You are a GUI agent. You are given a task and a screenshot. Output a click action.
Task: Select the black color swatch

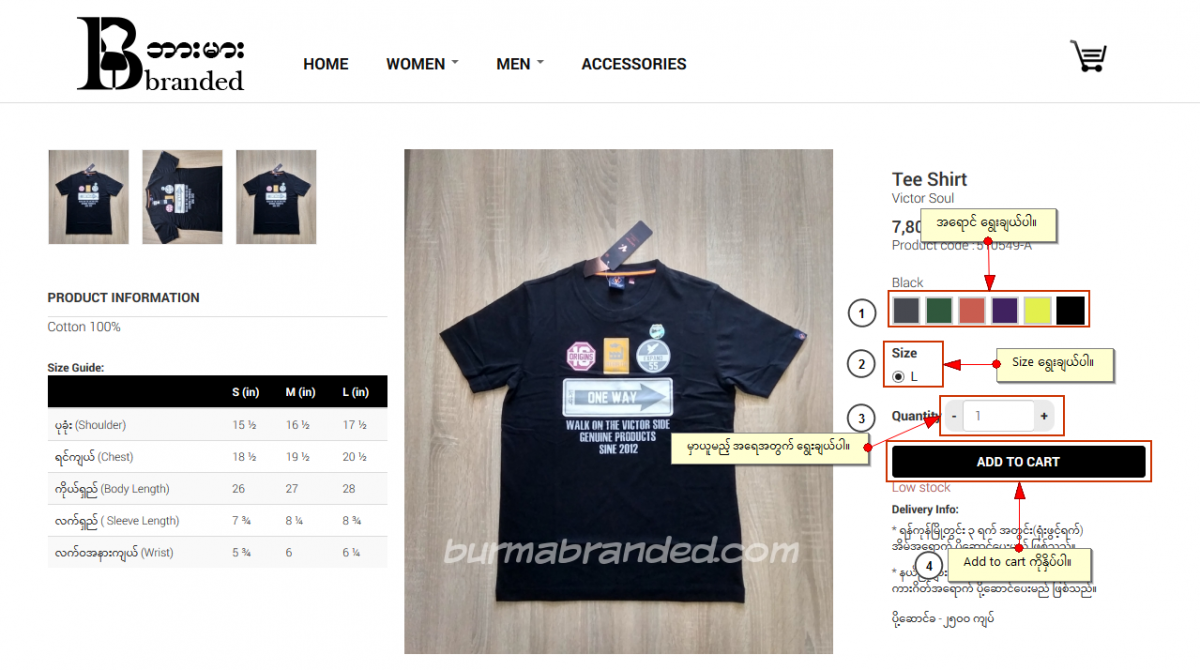[x=1070, y=310]
